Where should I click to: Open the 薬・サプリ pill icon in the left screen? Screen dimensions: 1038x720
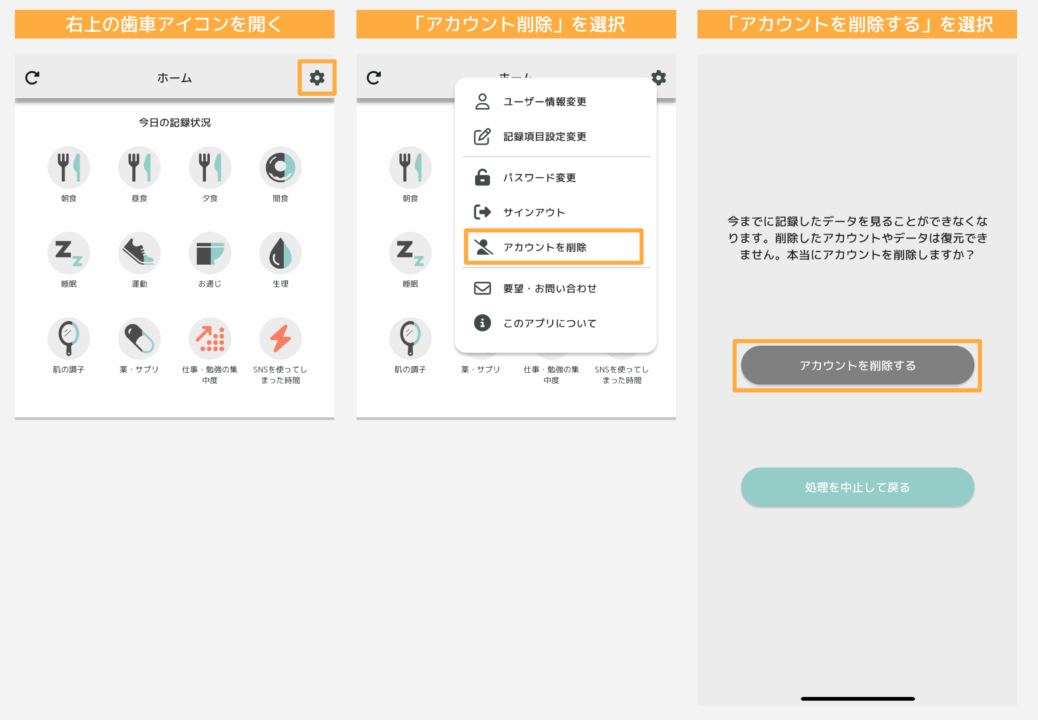[139, 339]
